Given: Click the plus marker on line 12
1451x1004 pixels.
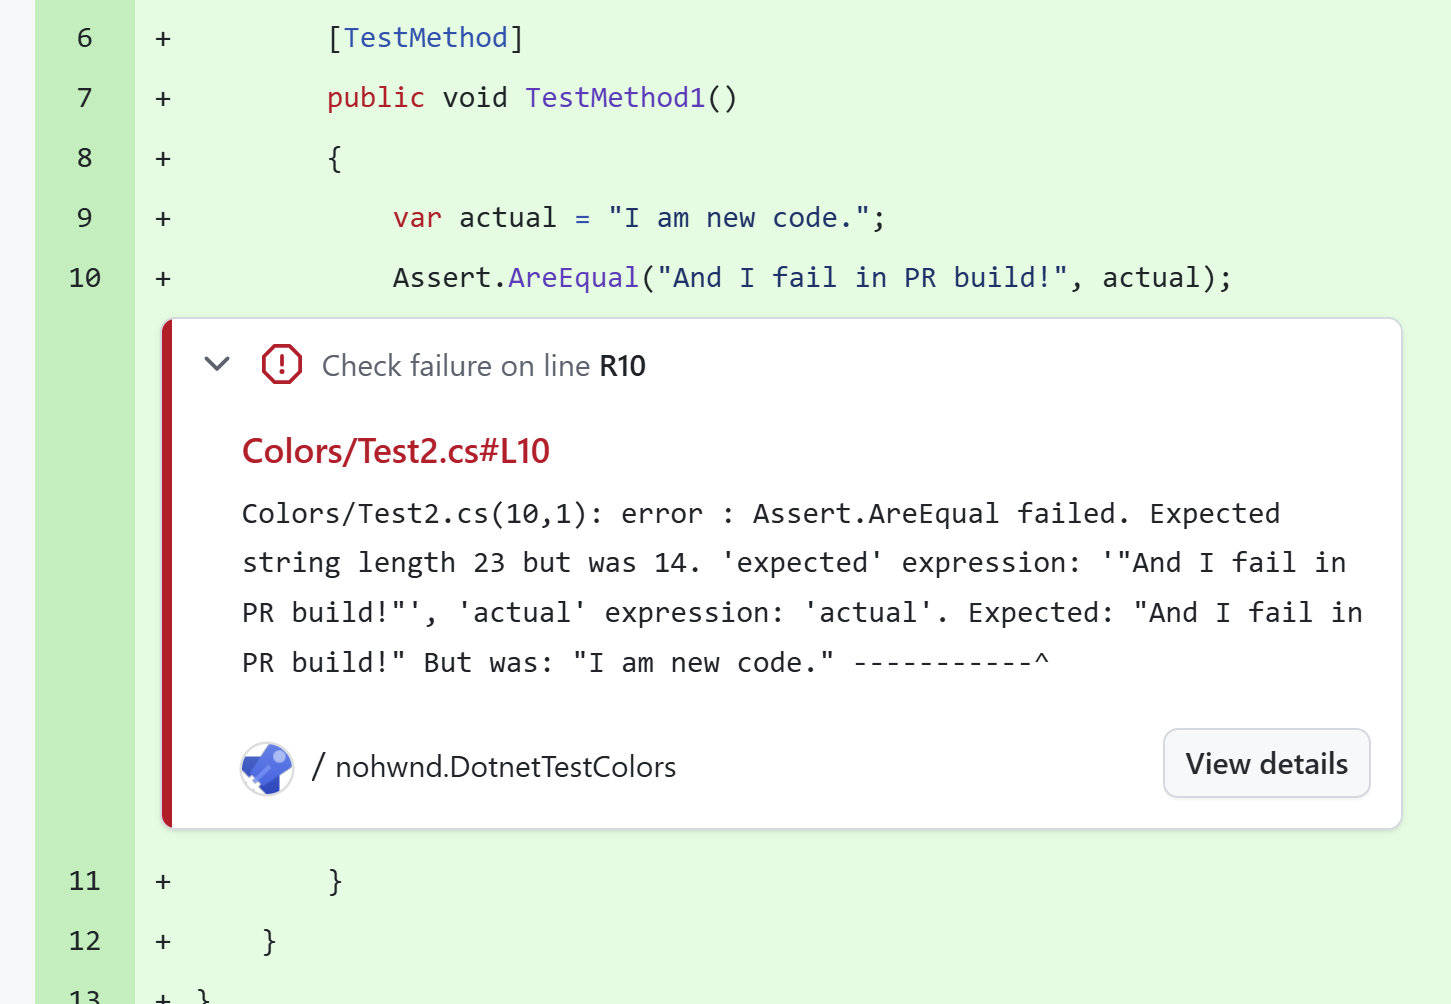Looking at the screenshot, I should click(161, 940).
